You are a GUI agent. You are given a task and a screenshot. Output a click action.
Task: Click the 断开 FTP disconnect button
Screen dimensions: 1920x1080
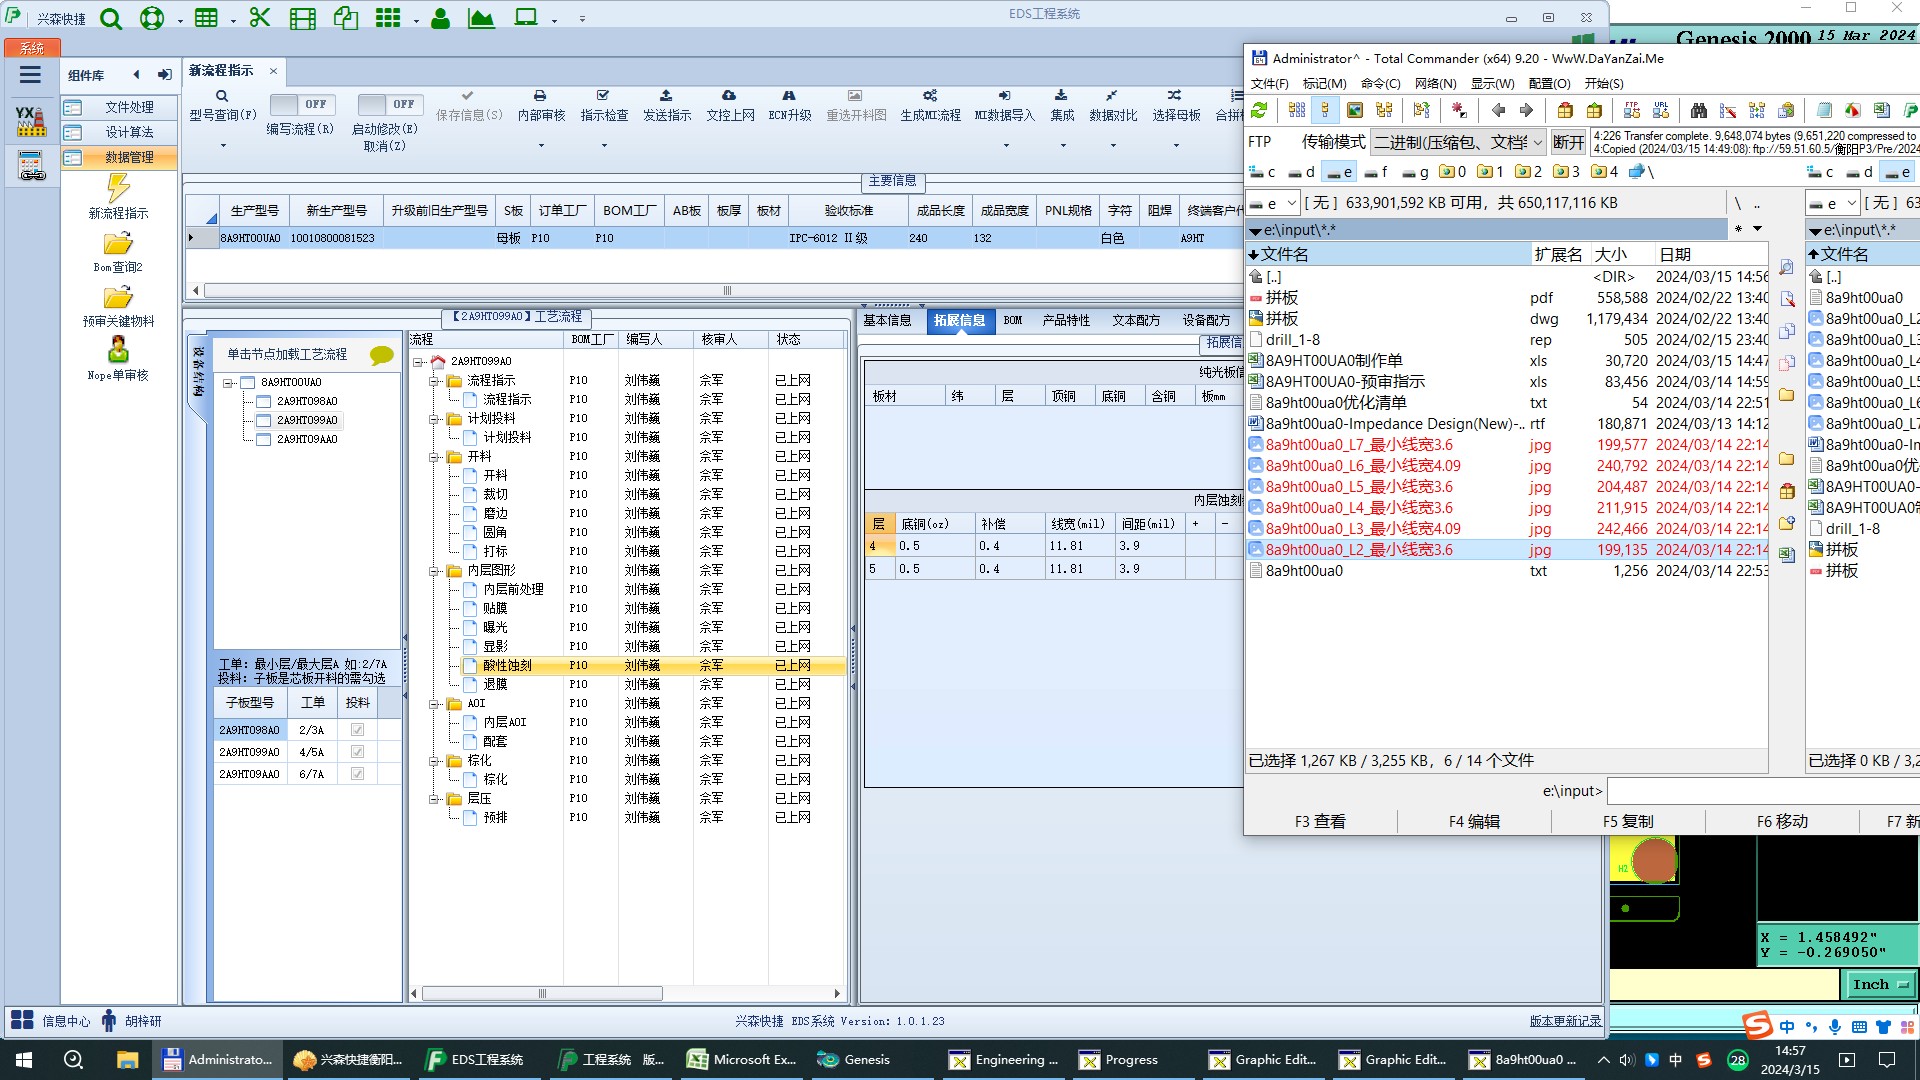[x=1567, y=143]
